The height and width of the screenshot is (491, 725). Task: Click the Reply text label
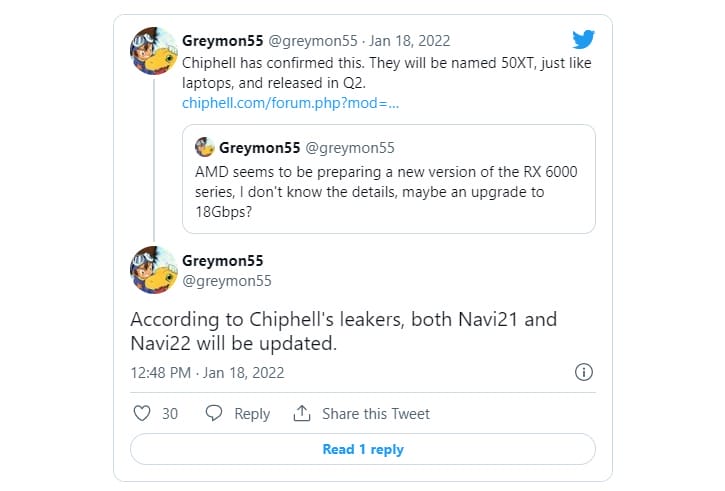(252, 414)
